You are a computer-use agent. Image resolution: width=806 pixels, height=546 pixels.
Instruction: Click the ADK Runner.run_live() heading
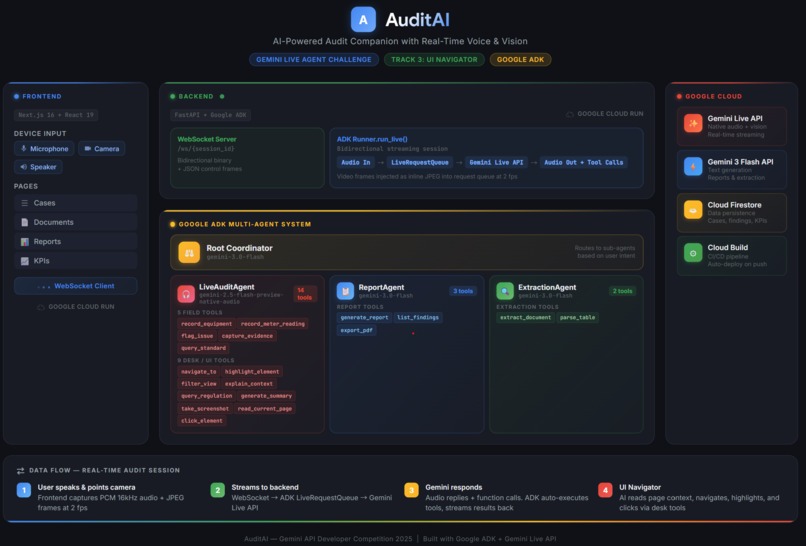[x=372, y=139]
